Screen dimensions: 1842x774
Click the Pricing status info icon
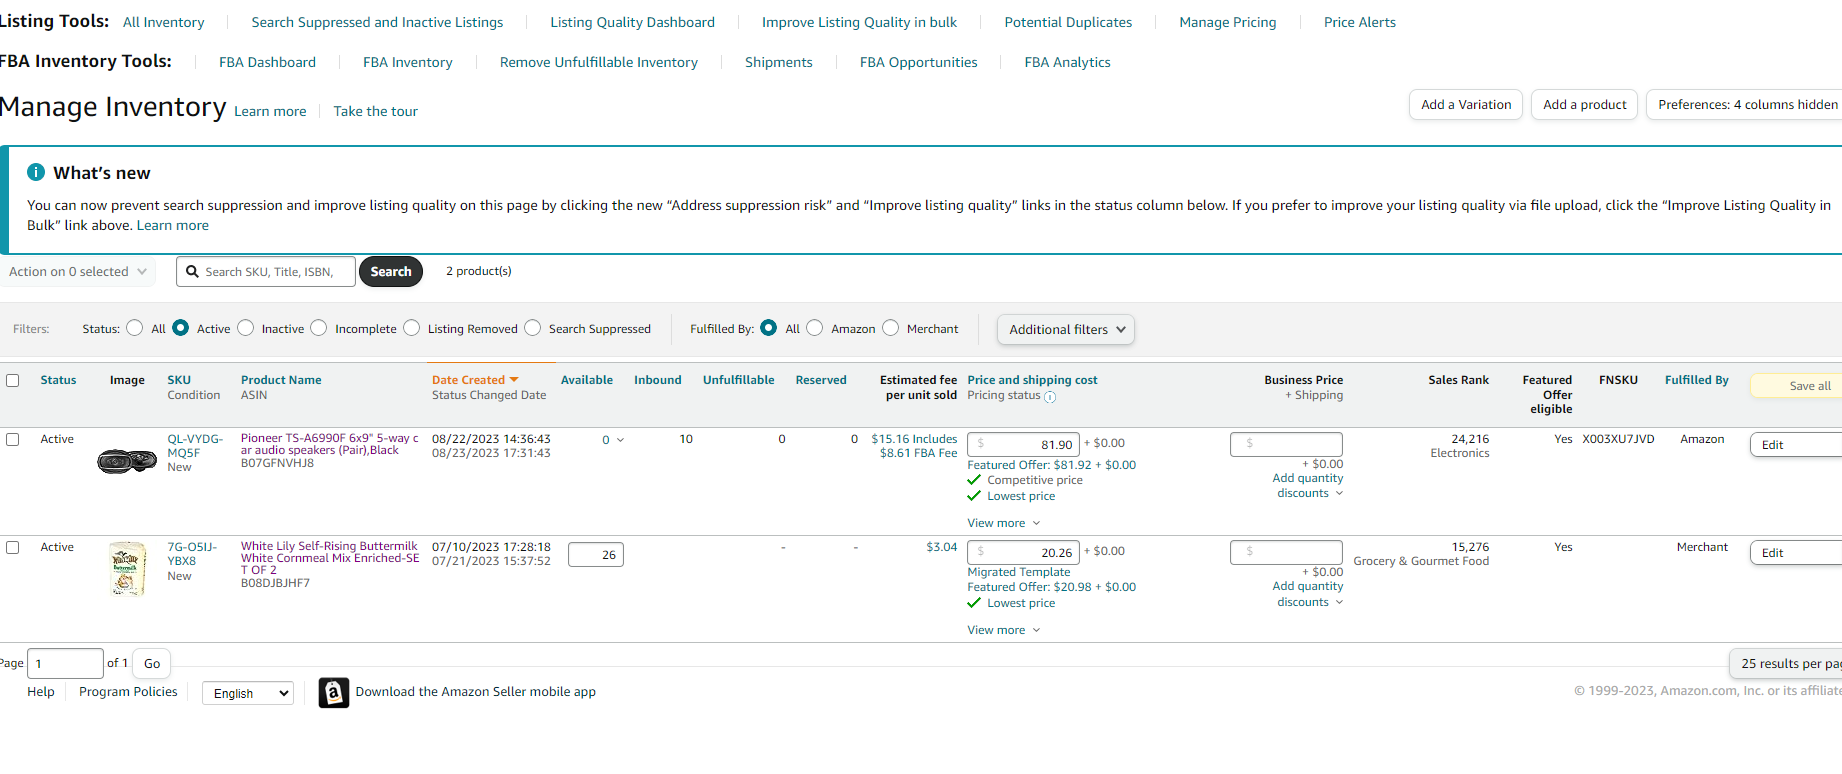1050,397
